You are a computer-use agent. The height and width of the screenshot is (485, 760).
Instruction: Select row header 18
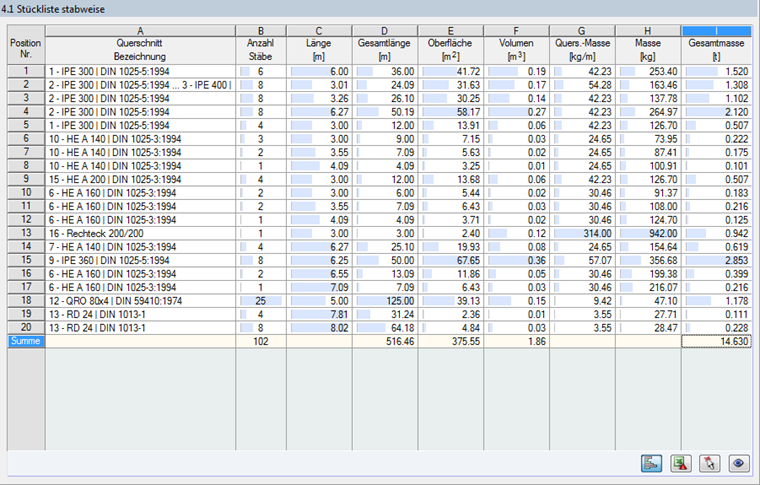point(26,301)
